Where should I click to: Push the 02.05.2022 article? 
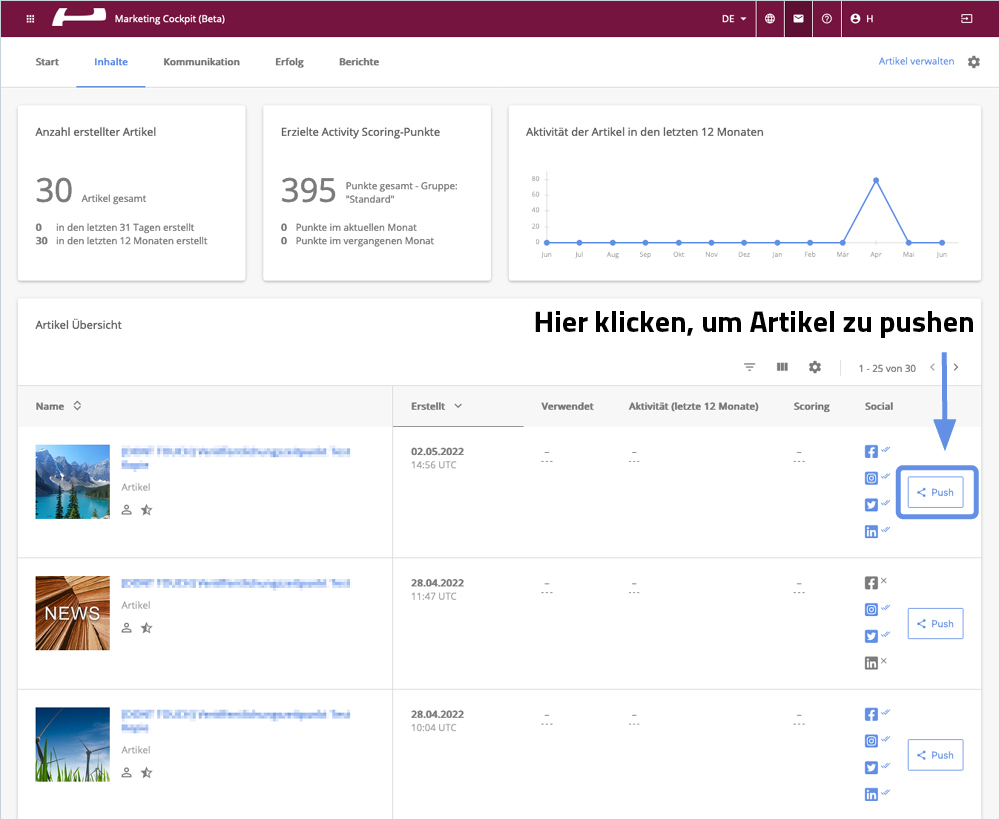point(936,492)
